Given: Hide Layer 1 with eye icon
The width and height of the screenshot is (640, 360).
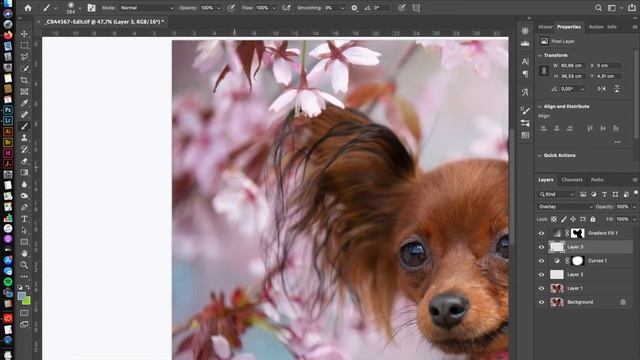Looking at the screenshot, I should coord(542,289).
